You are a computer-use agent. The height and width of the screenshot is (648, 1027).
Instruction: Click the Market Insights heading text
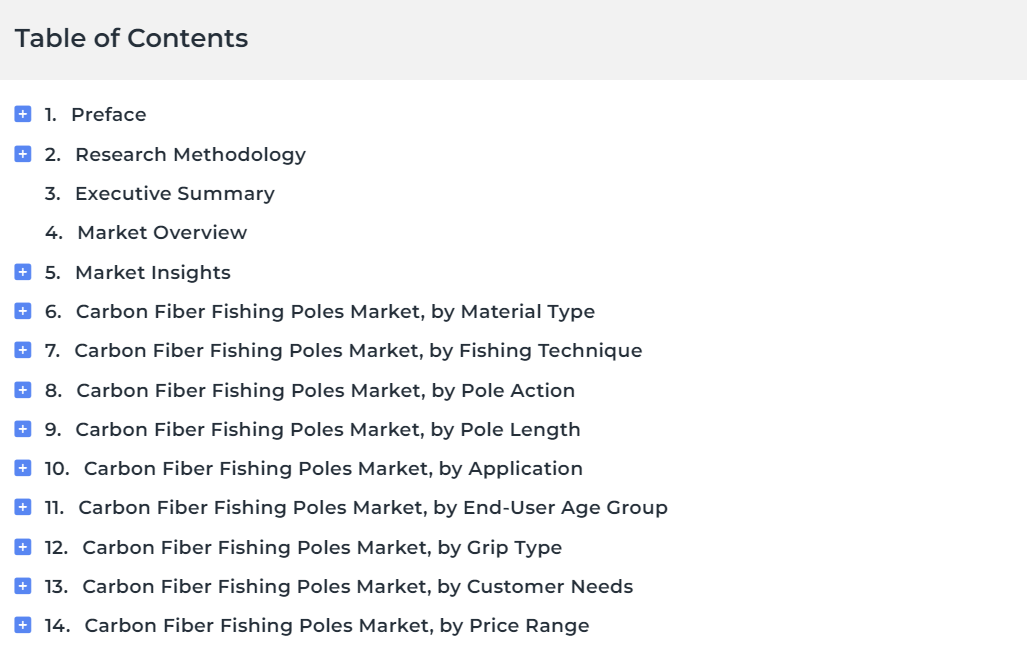pos(153,273)
